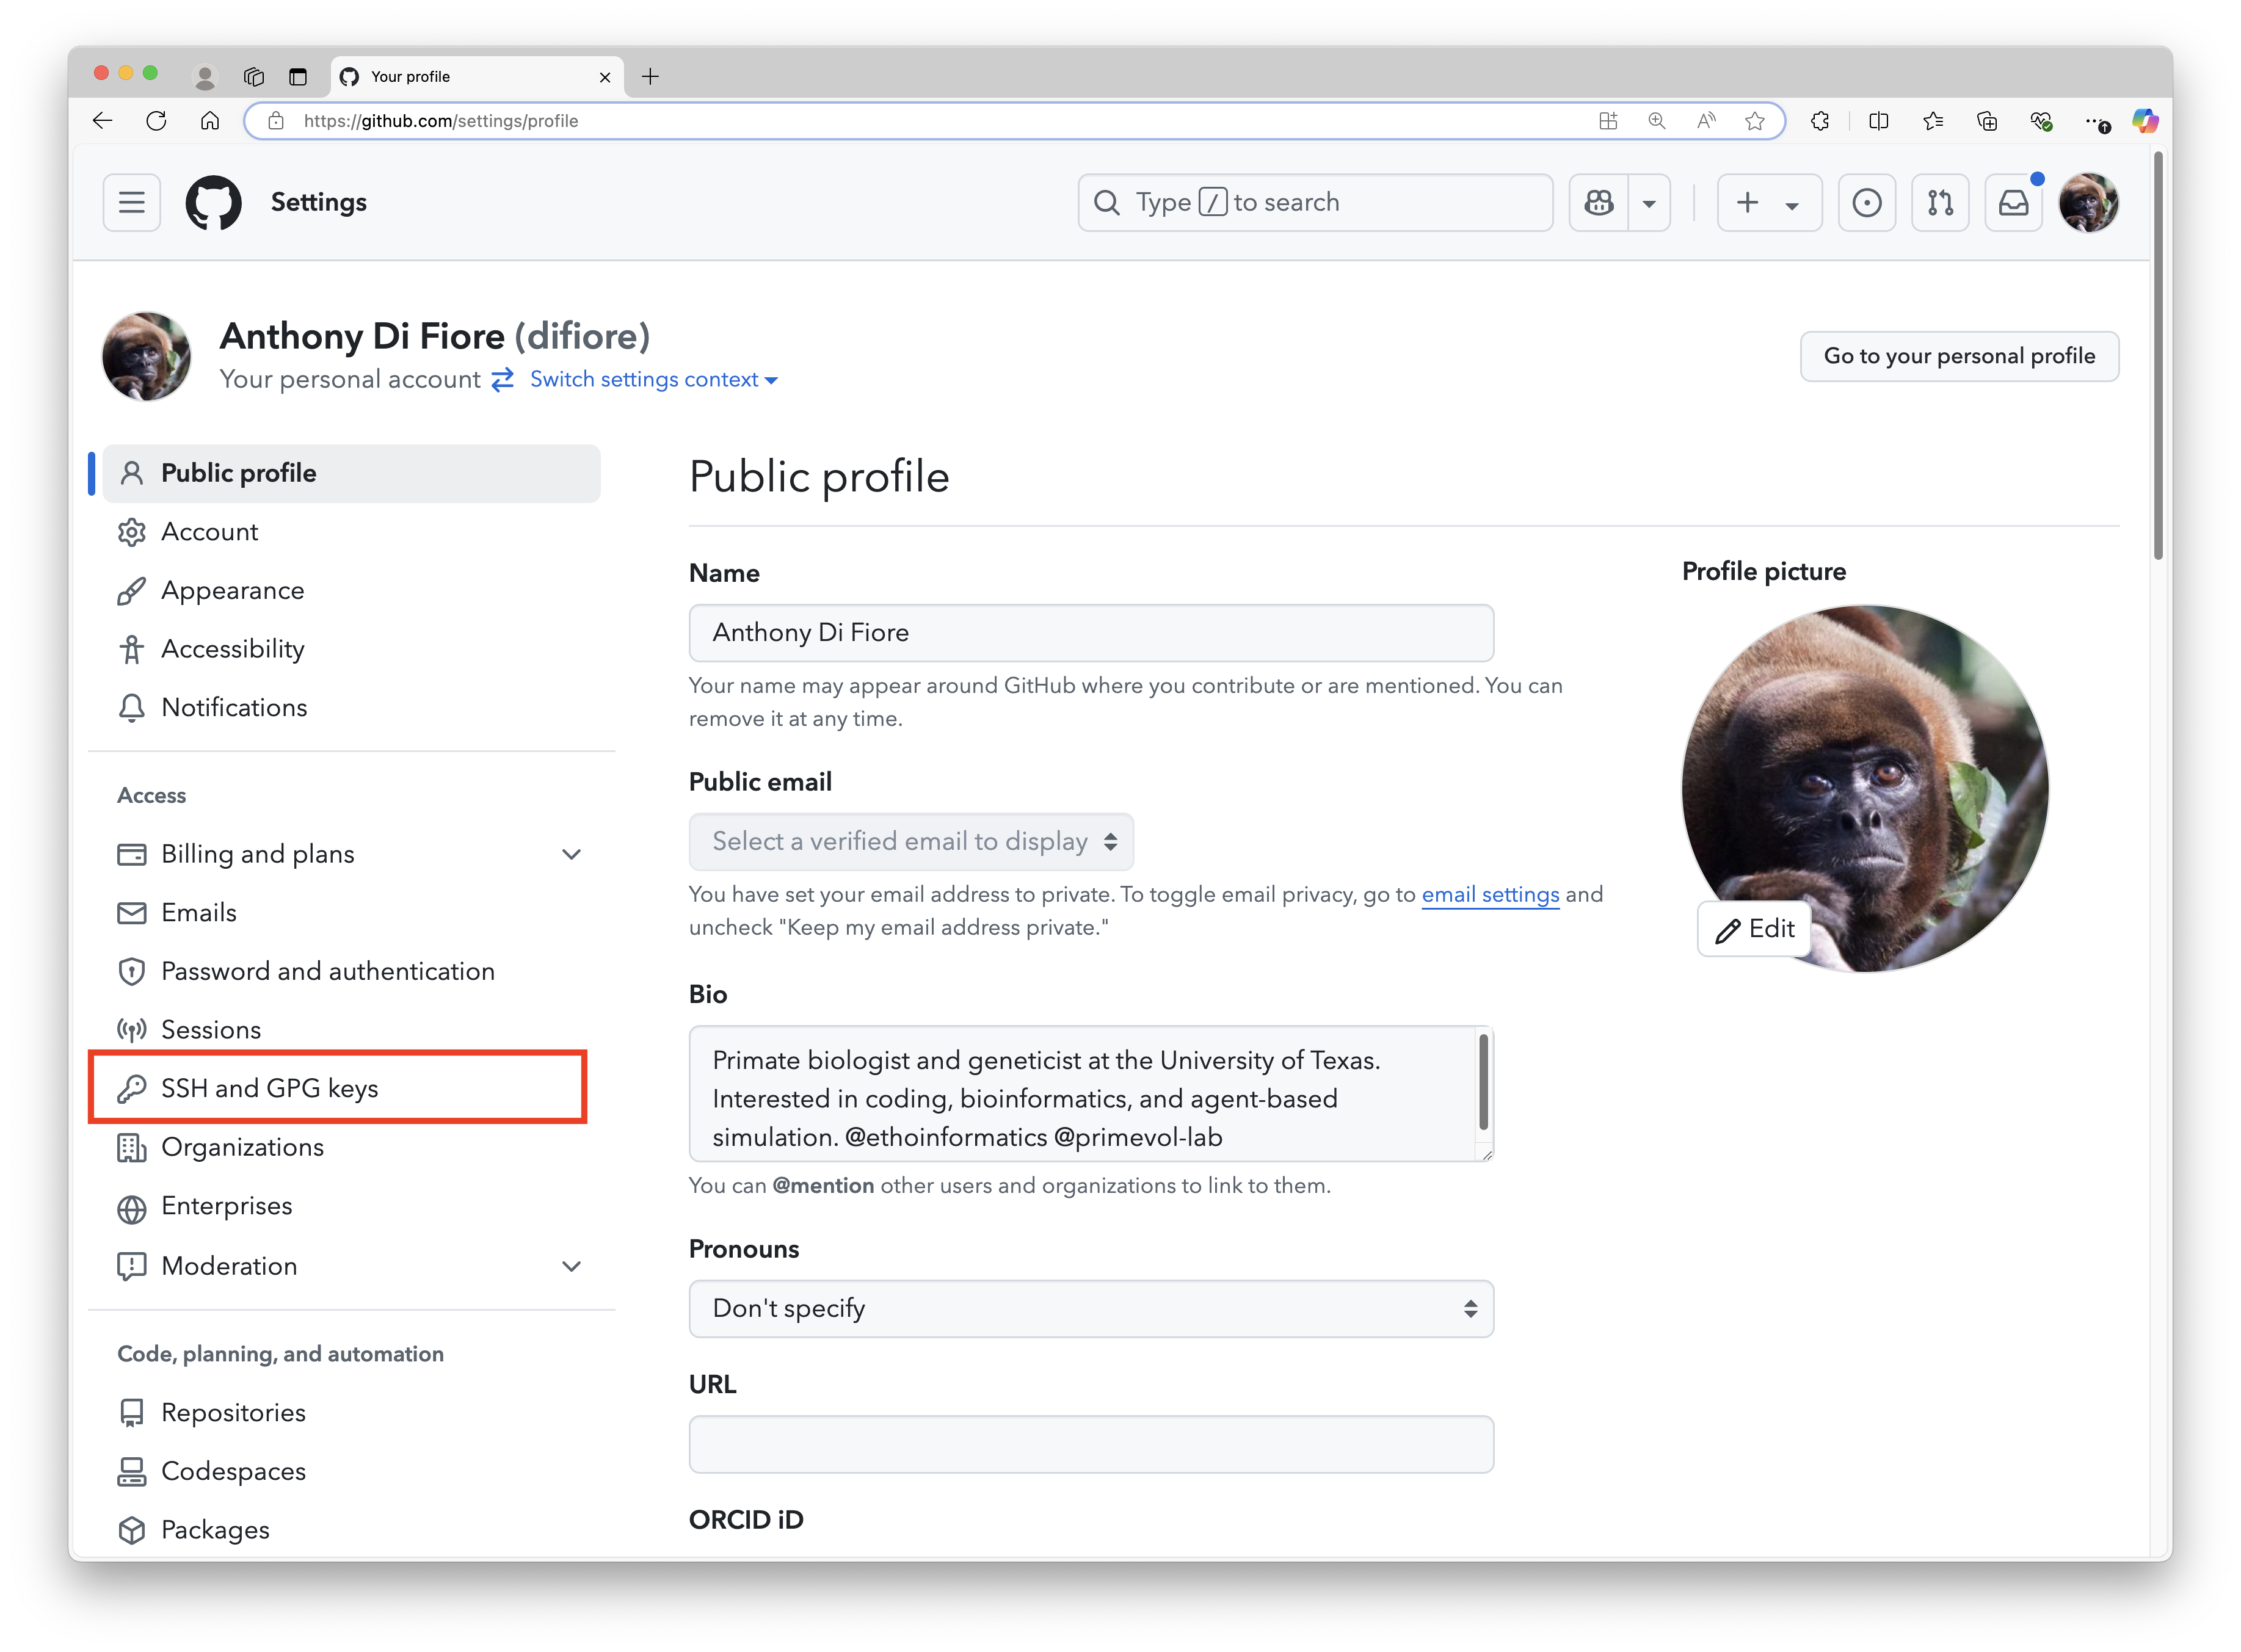Click the browser favorites star icon
Screen dimensions: 2241x1652
[x=1754, y=121]
